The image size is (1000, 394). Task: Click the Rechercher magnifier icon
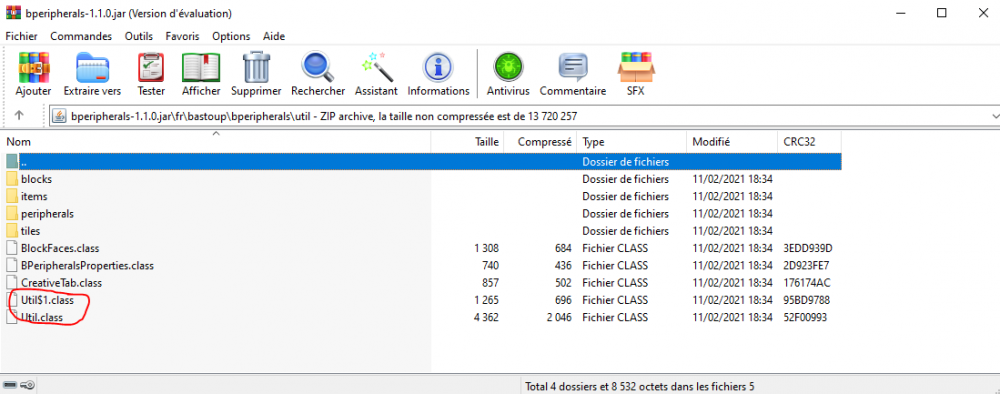tap(318, 67)
